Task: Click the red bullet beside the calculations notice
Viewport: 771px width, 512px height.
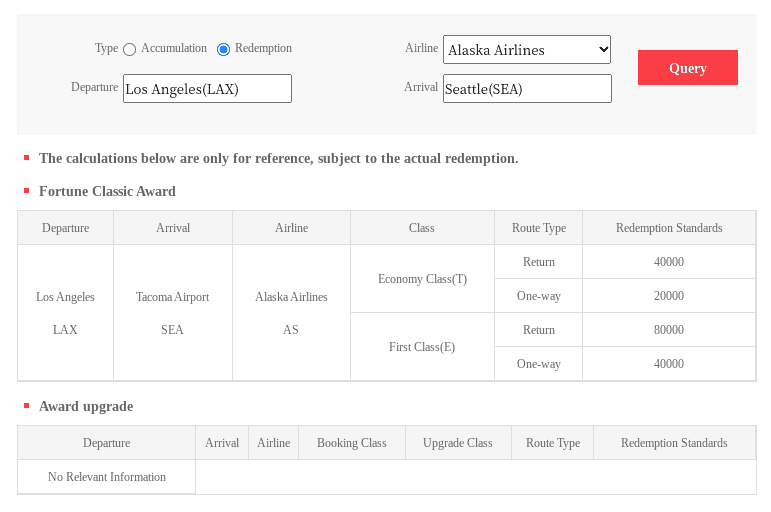Action: point(26,157)
